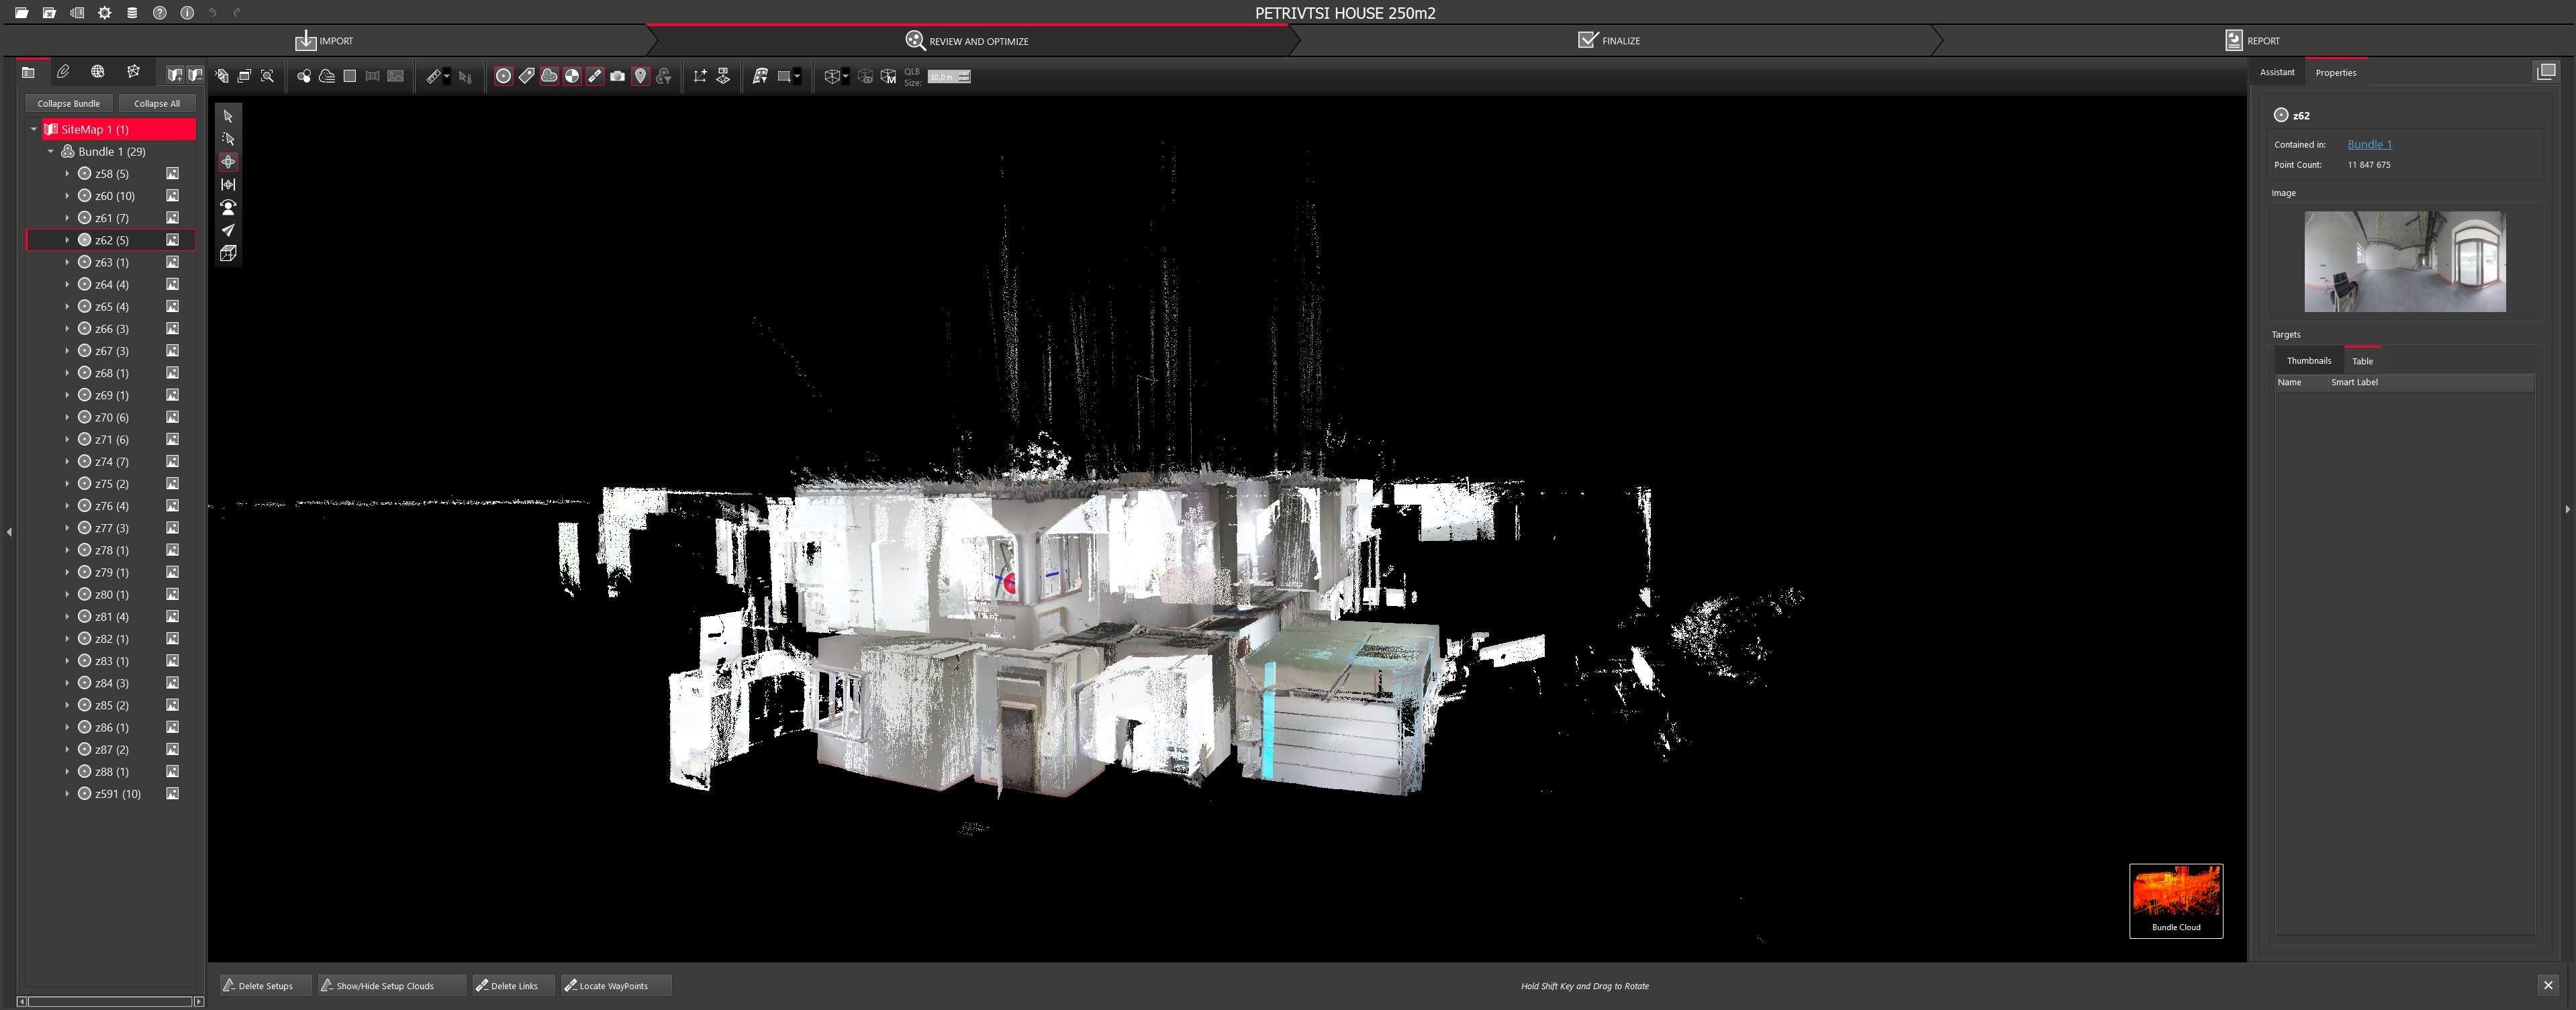Open image for z58 setup row

(x=172, y=174)
